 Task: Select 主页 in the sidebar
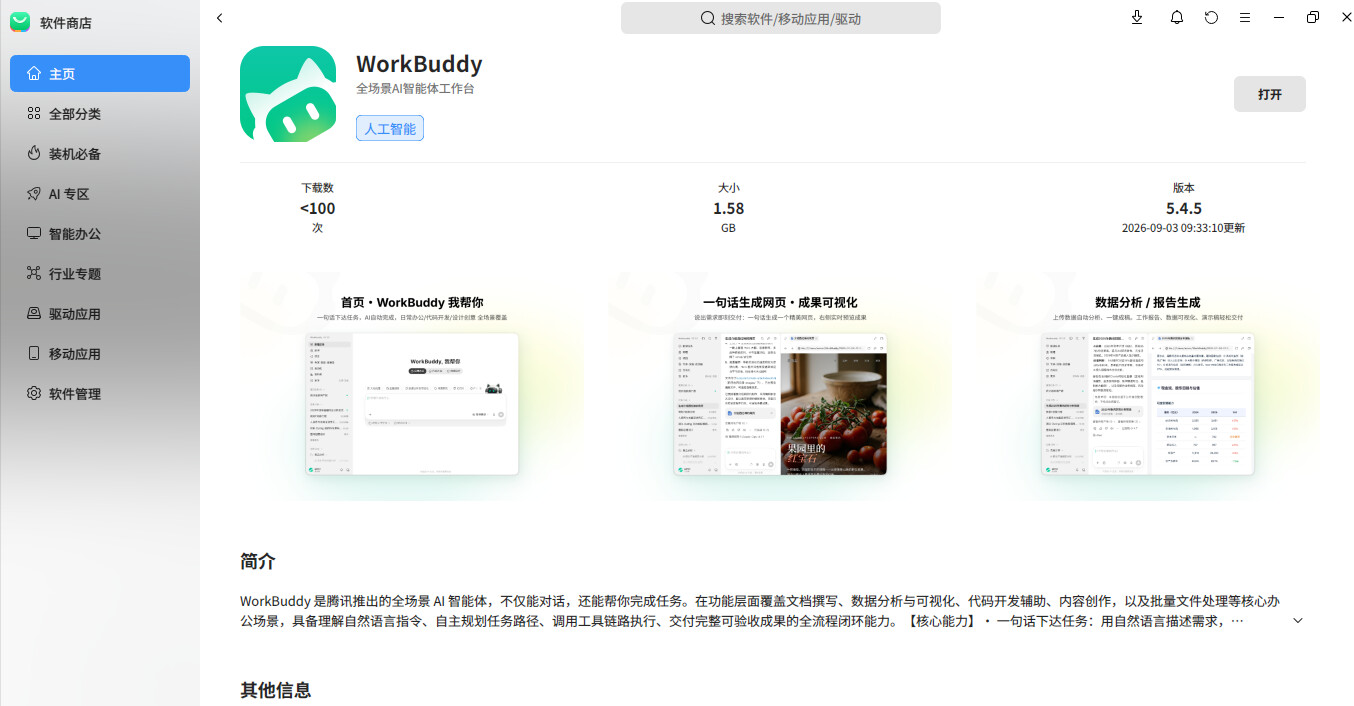click(100, 74)
